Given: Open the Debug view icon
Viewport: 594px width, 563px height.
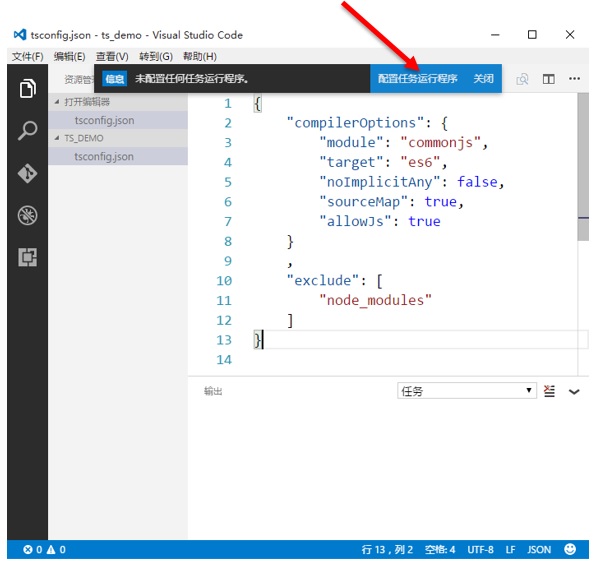Looking at the screenshot, I should pos(28,216).
